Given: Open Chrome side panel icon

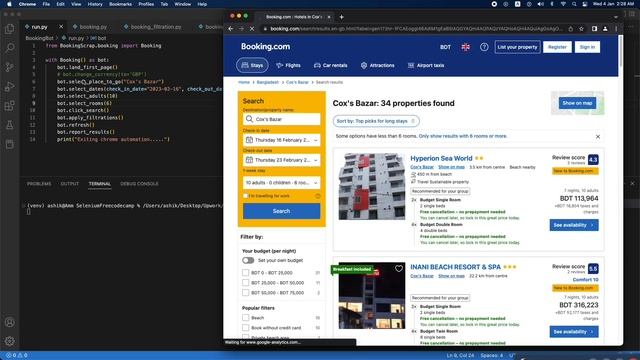Looking at the screenshot, I should pyautogui.click(x=594, y=29).
